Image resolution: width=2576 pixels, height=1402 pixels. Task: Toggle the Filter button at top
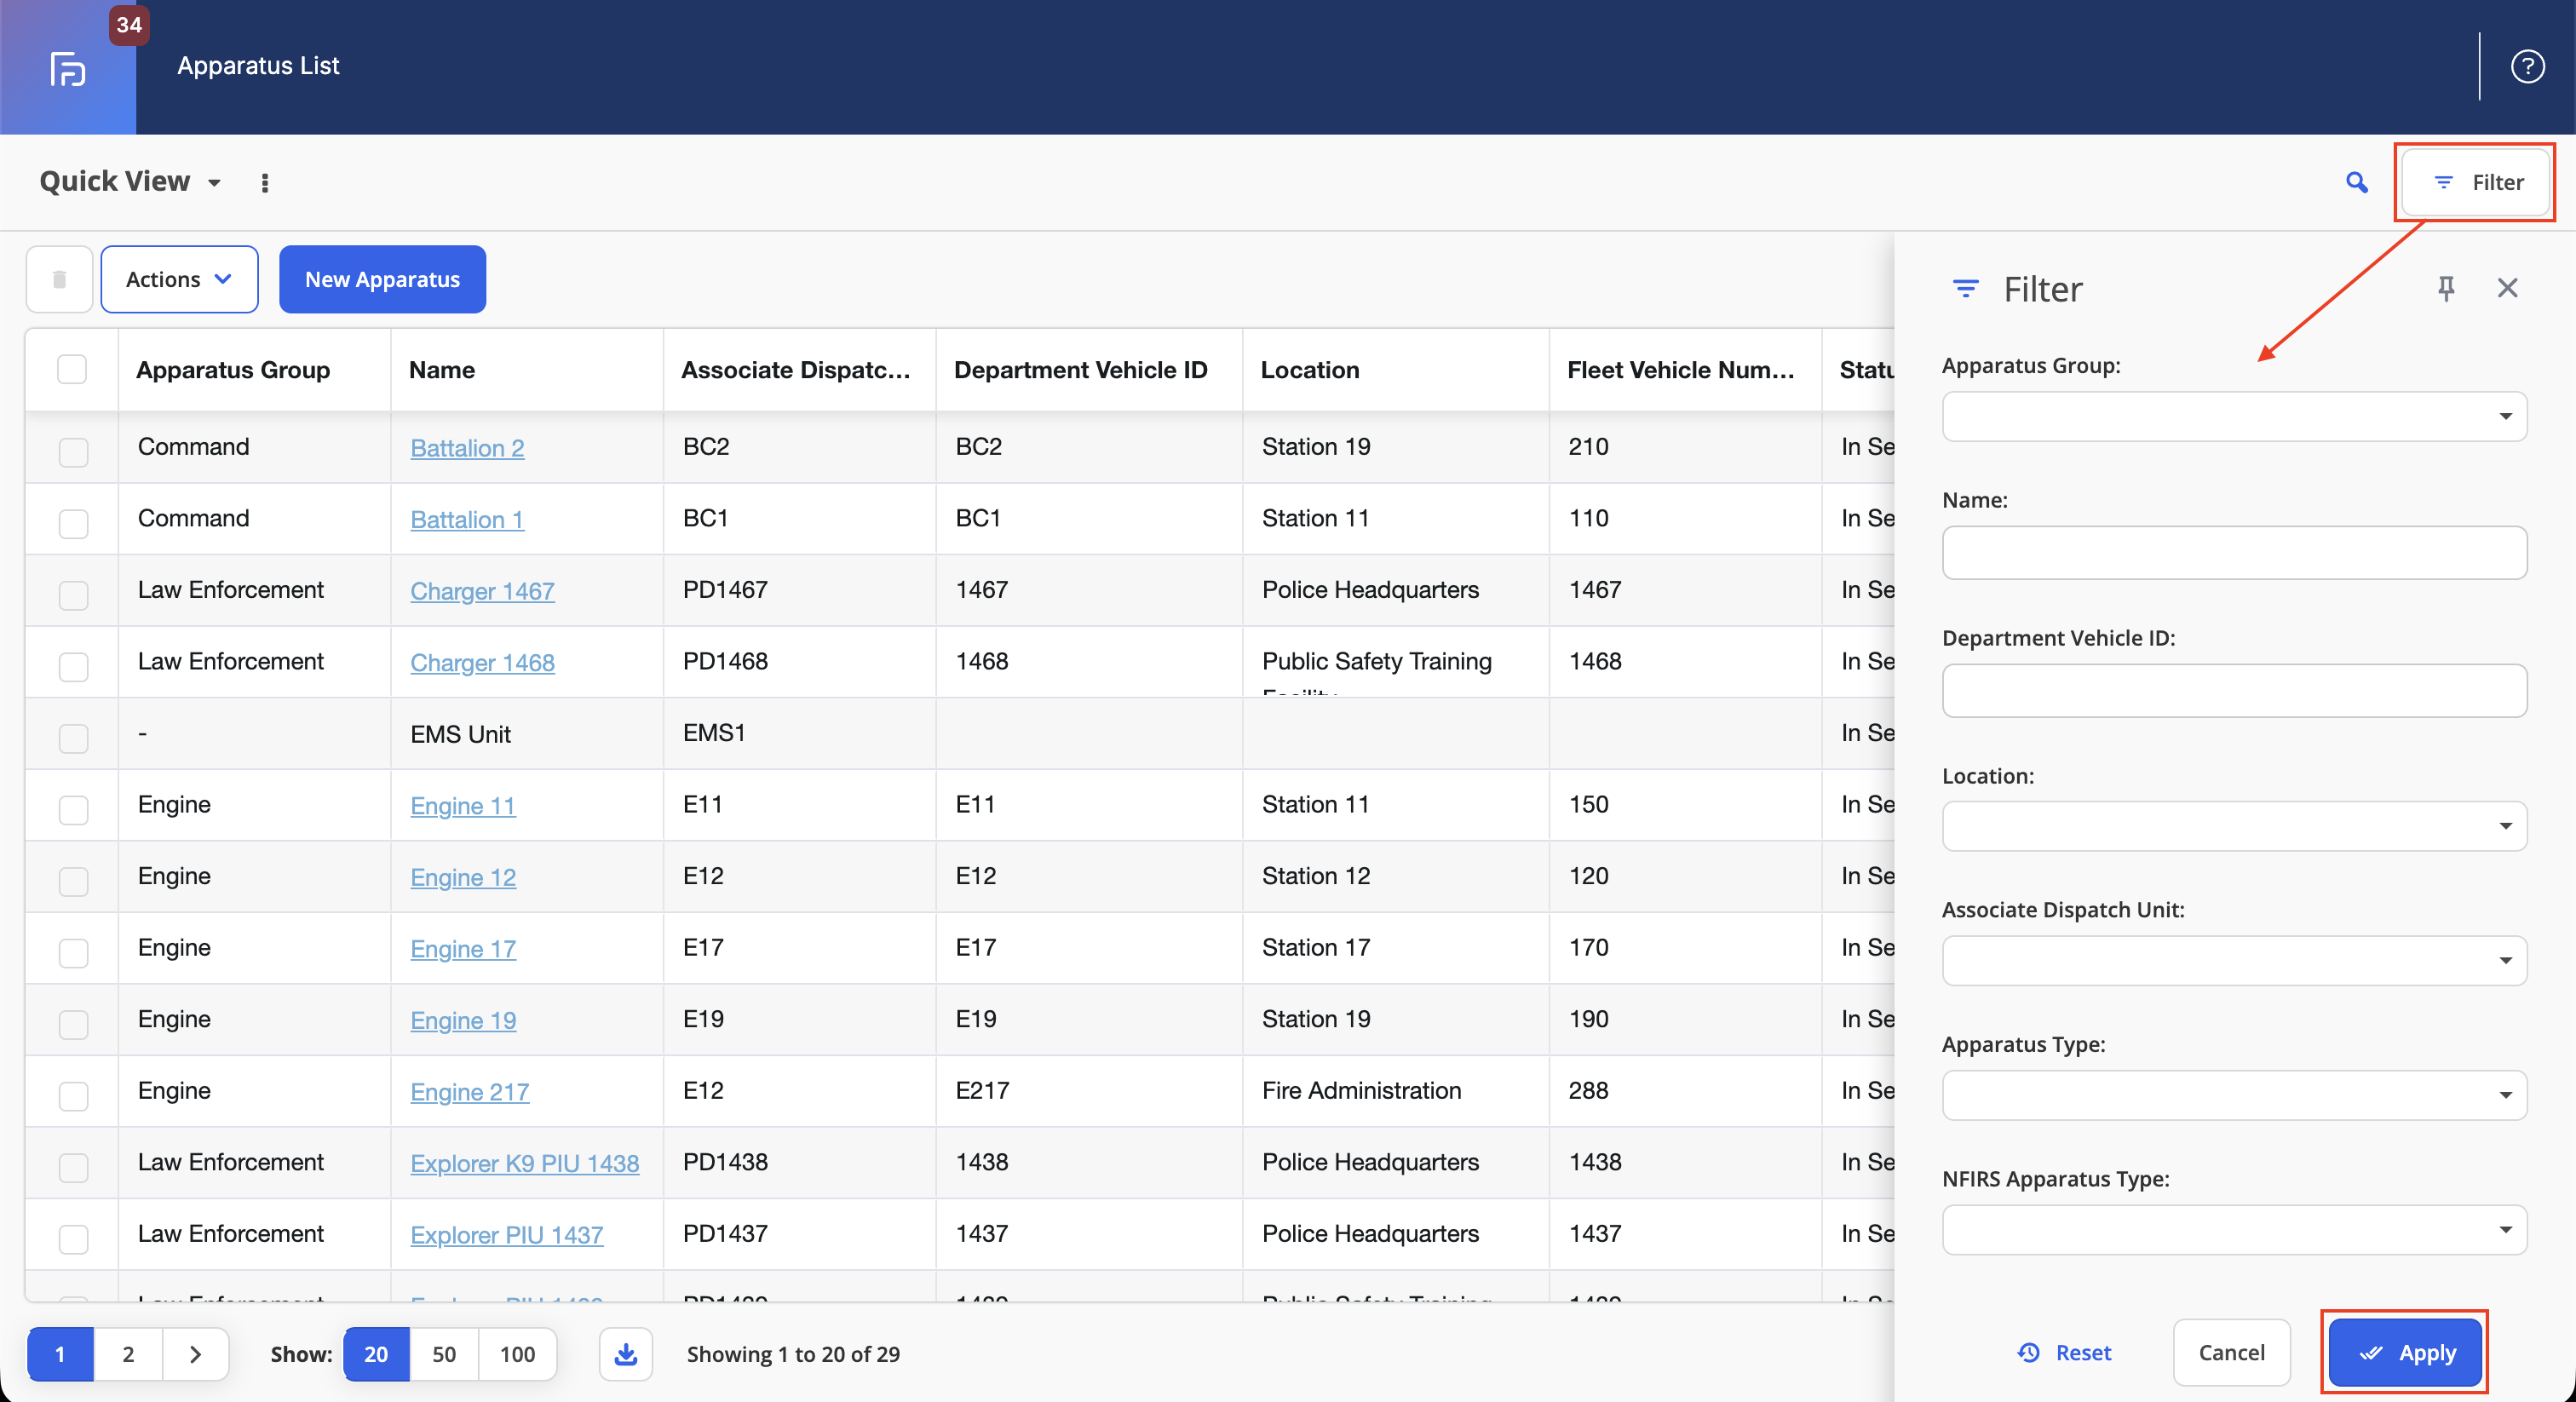(2476, 182)
